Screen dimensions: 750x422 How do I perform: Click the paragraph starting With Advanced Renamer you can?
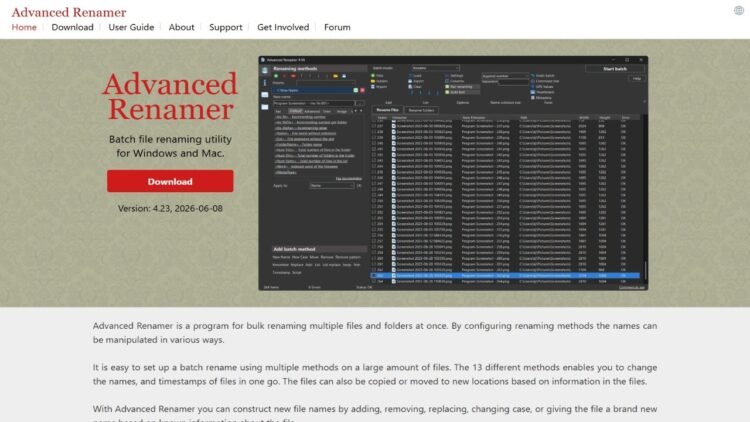[x=375, y=413]
